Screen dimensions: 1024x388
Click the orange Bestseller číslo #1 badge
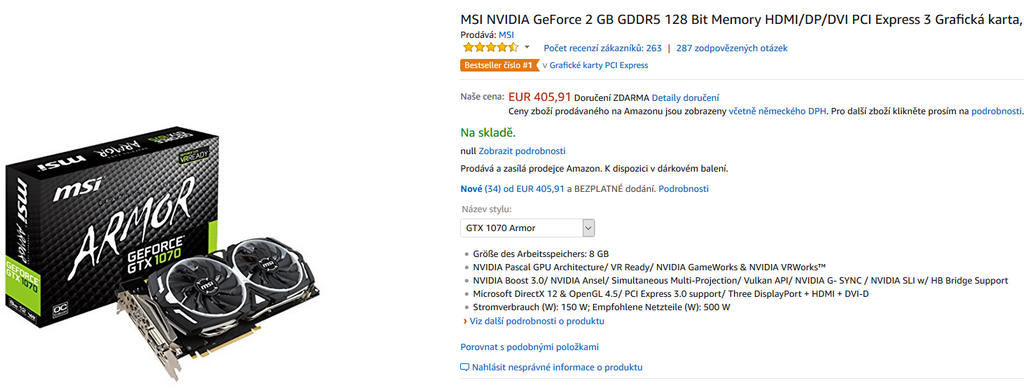tap(500, 65)
